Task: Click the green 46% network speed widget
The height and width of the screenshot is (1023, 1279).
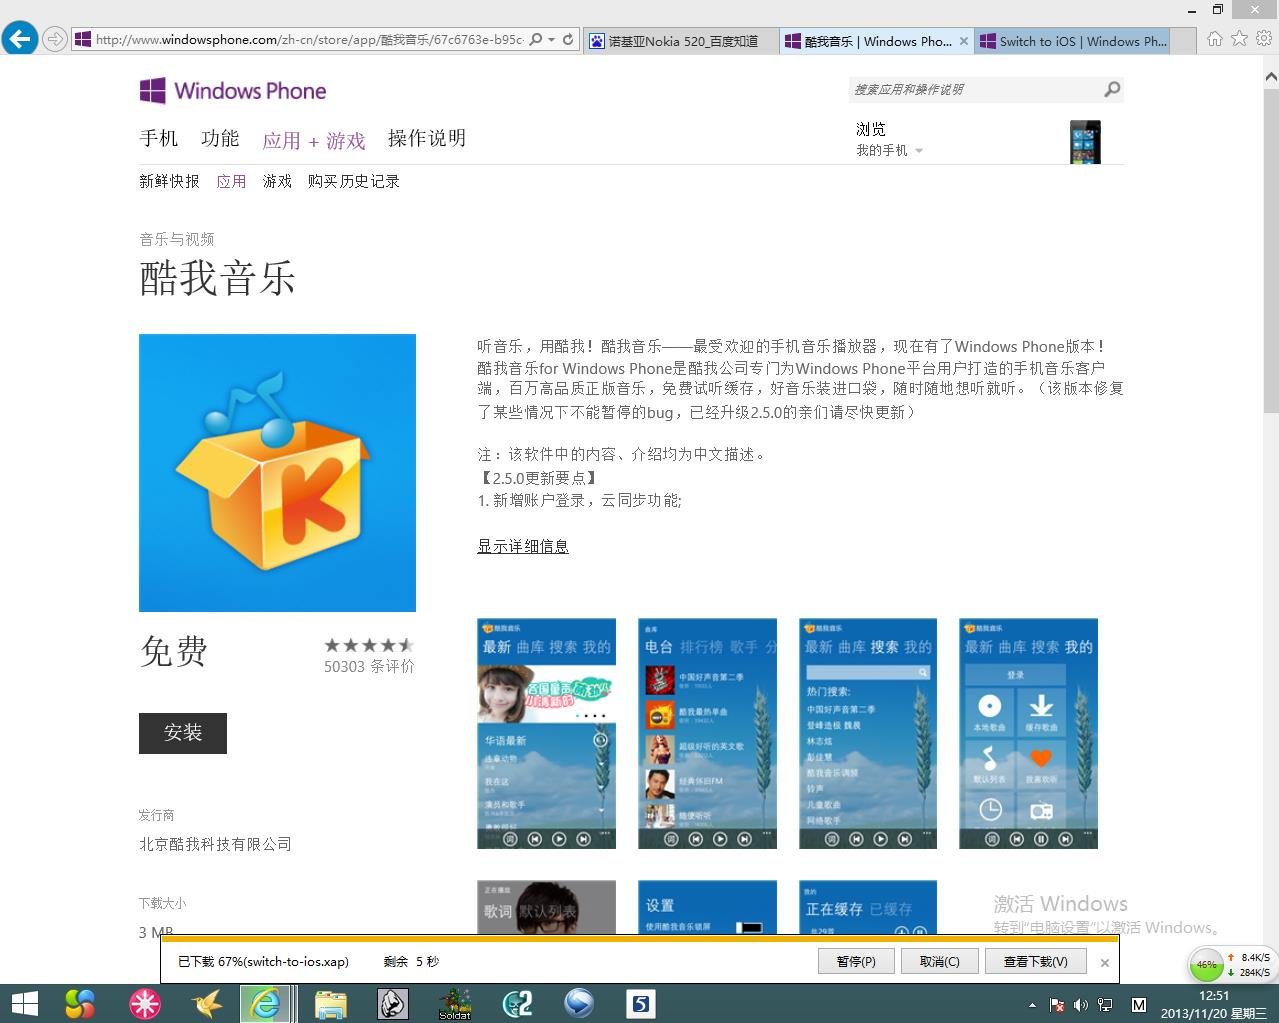Action: 1207,965
